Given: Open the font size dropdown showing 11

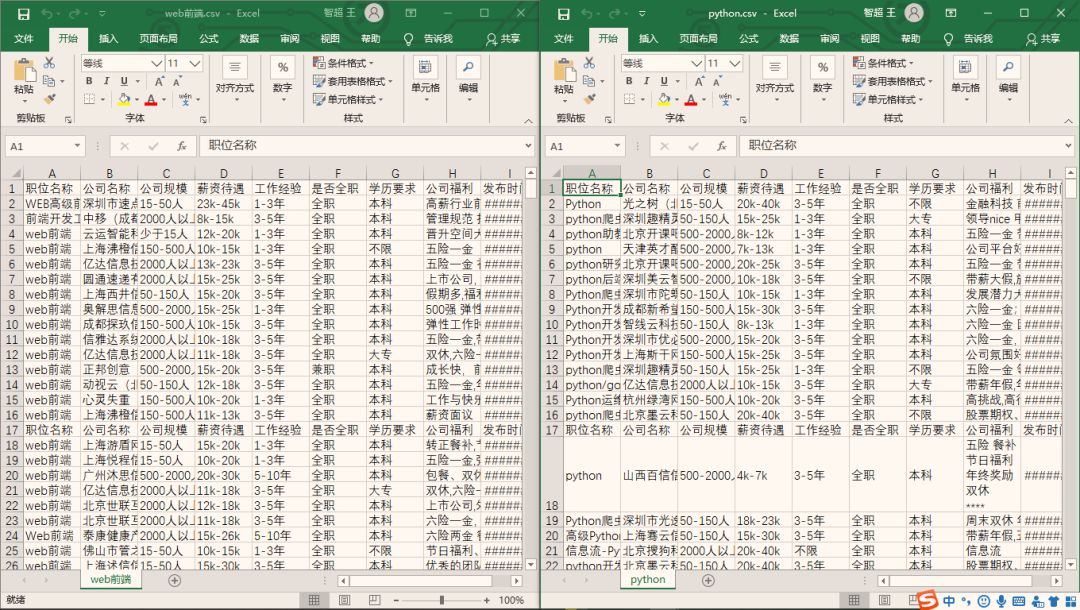Looking at the screenshot, I should pyautogui.click(x=194, y=63).
